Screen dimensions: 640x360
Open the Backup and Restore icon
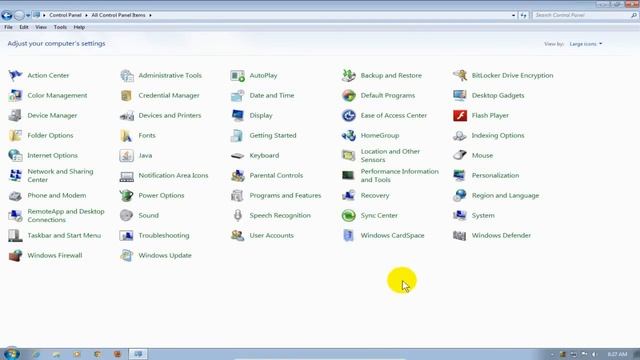pyautogui.click(x=349, y=76)
